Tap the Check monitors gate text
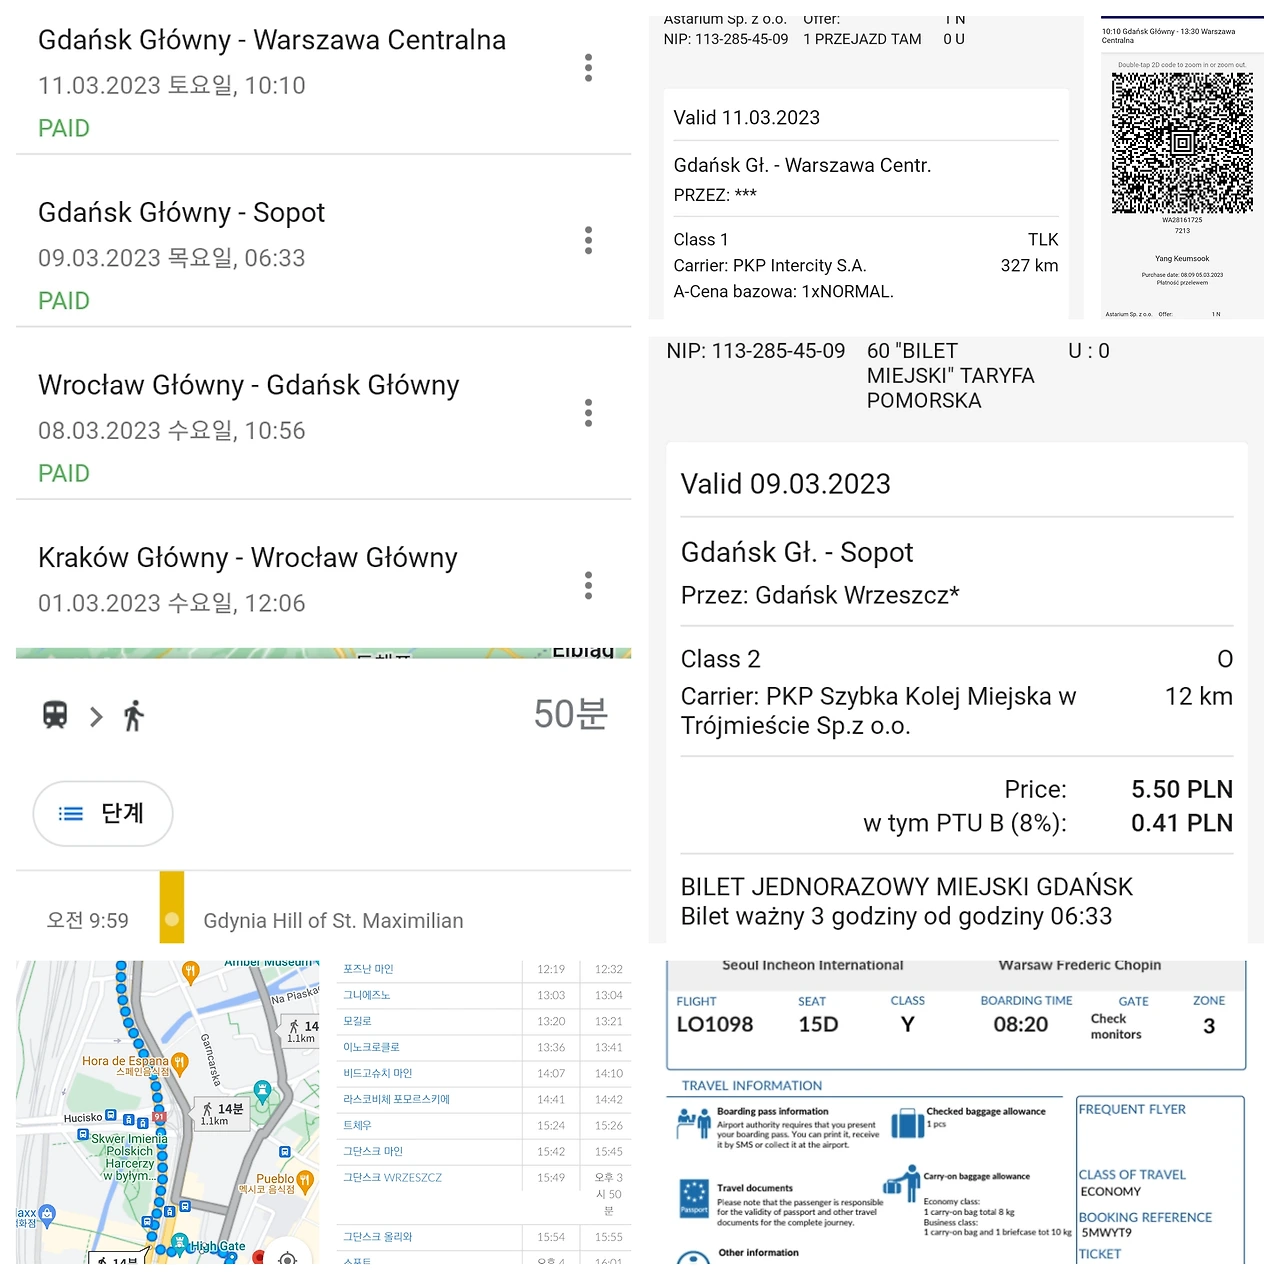Screen dimensions: 1280x1280 coord(1116,1026)
